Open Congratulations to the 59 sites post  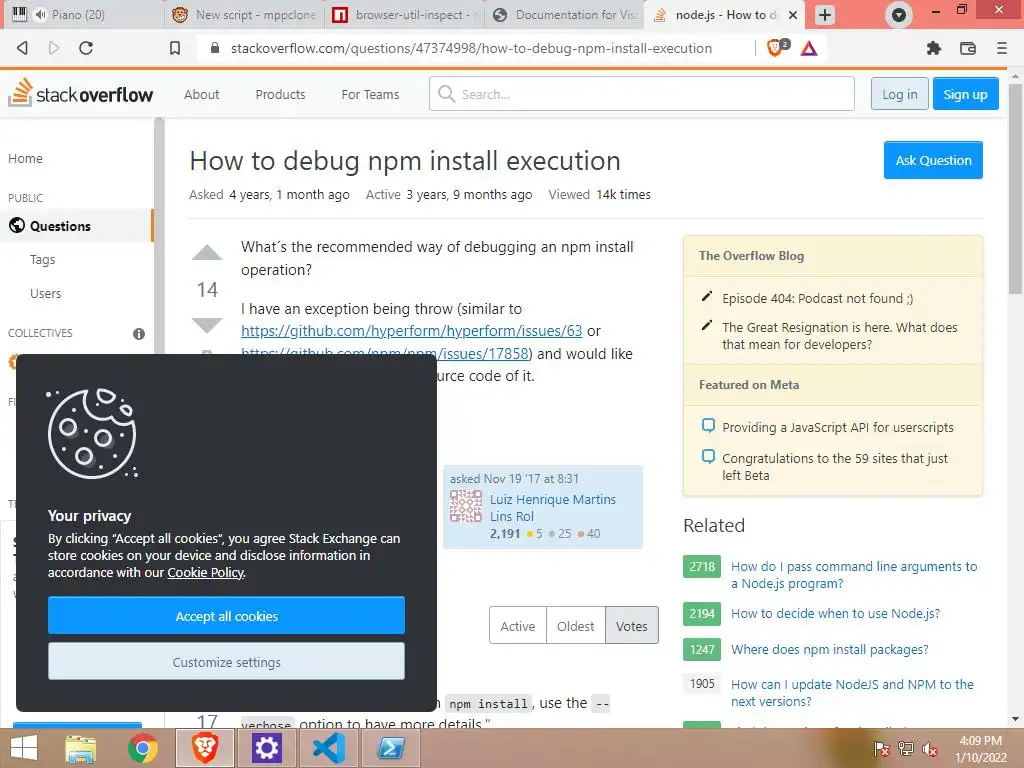click(x=835, y=466)
